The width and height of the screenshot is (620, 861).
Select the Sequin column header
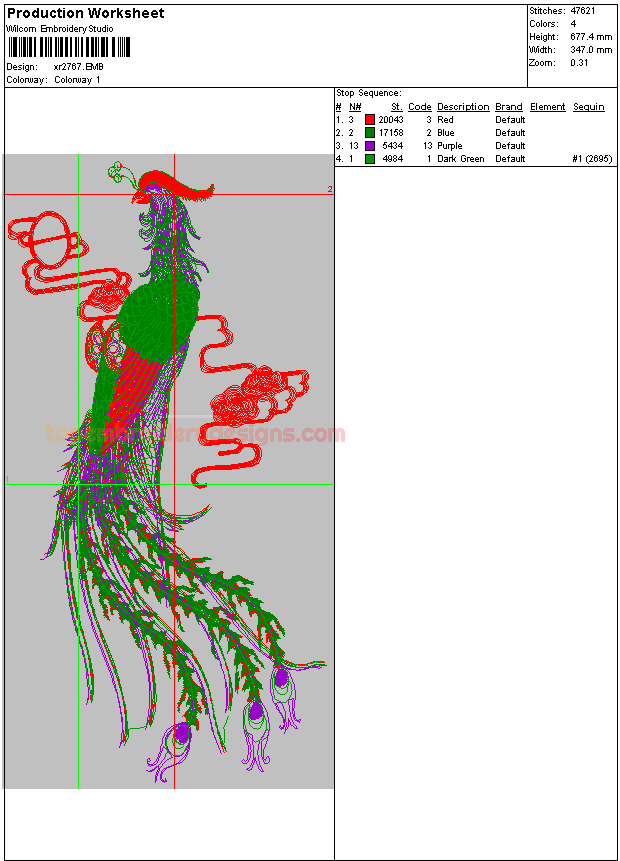(588, 107)
